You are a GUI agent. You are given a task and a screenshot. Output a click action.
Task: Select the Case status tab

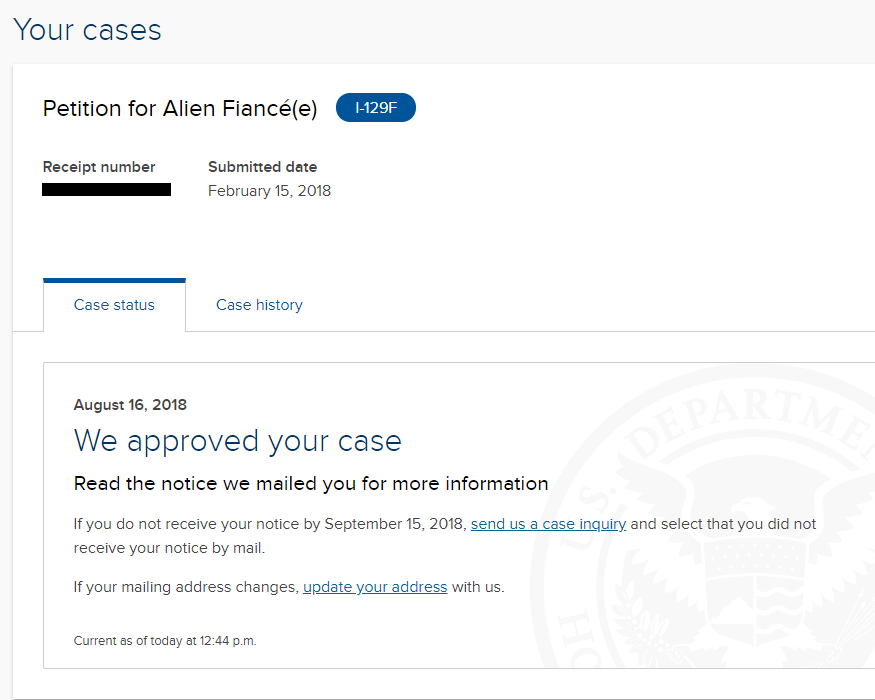[x=114, y=305]
